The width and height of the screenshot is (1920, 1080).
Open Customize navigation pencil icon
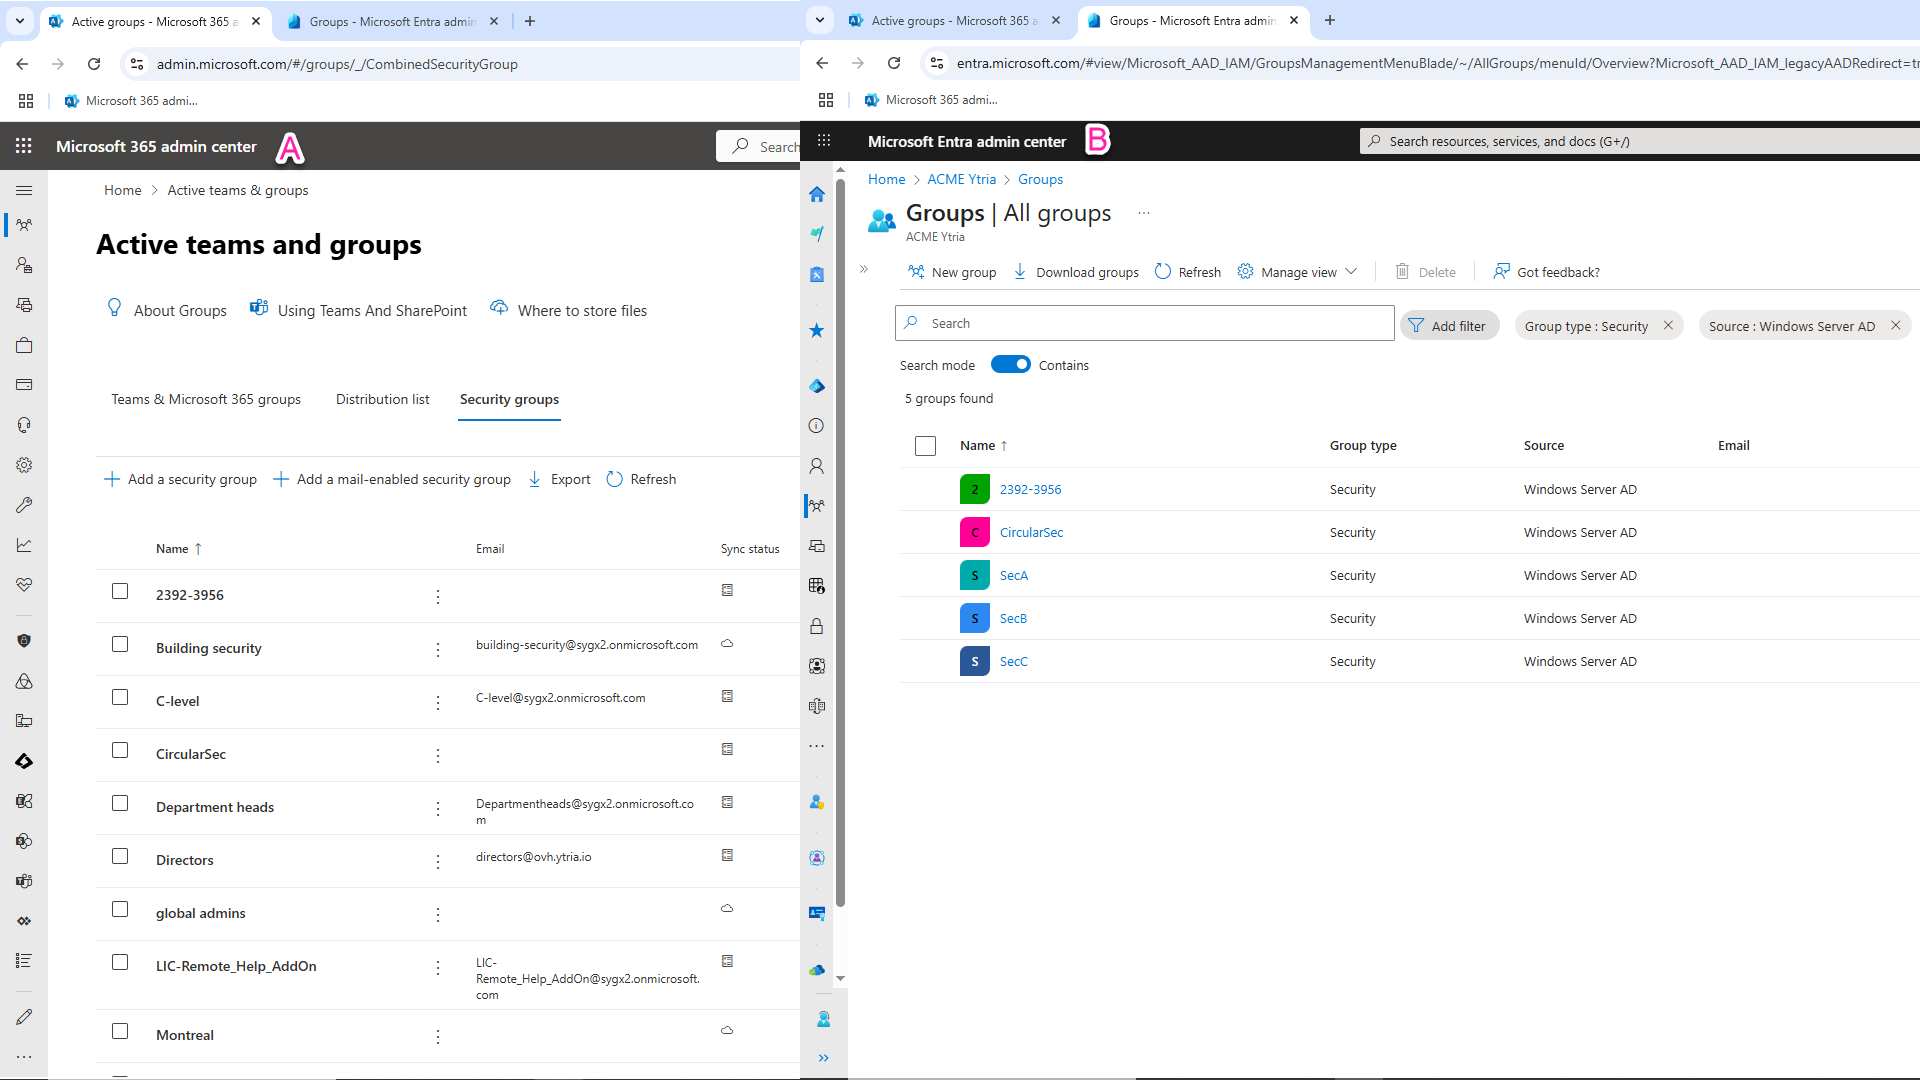24,1017
